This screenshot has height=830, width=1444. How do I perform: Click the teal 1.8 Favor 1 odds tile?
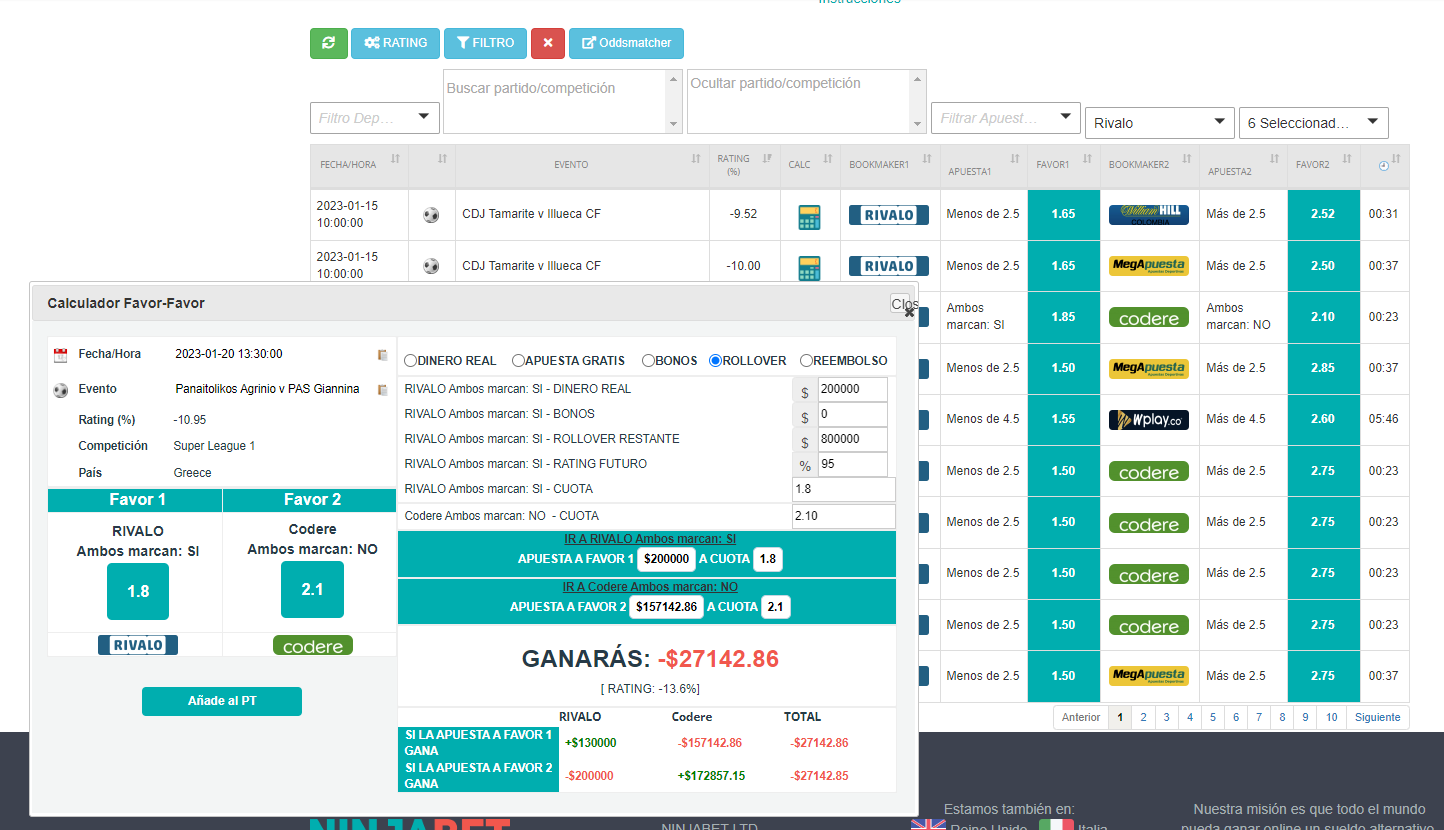[138, 591]
